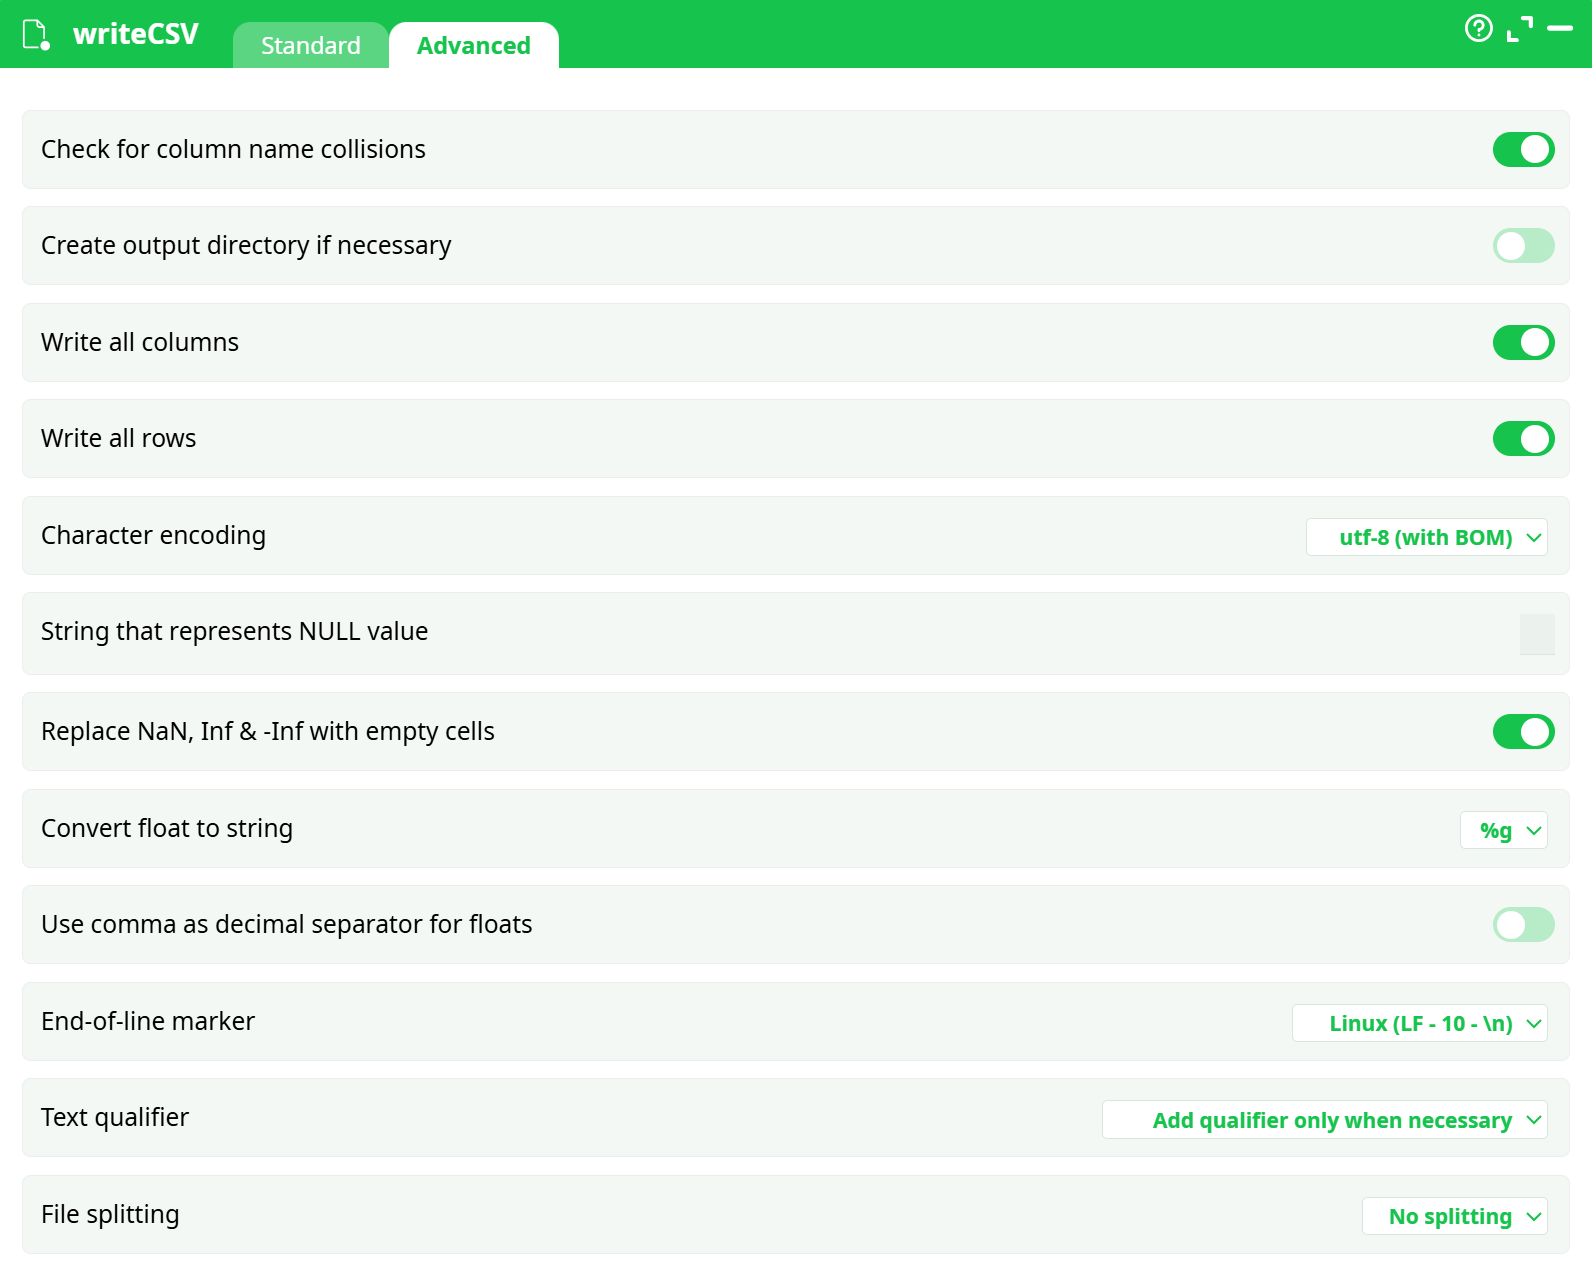The image size is (1592, 1268).
Task: Expand the Convert float to string dropdown
Action: pyautogui.click(x=1503, y=831)
